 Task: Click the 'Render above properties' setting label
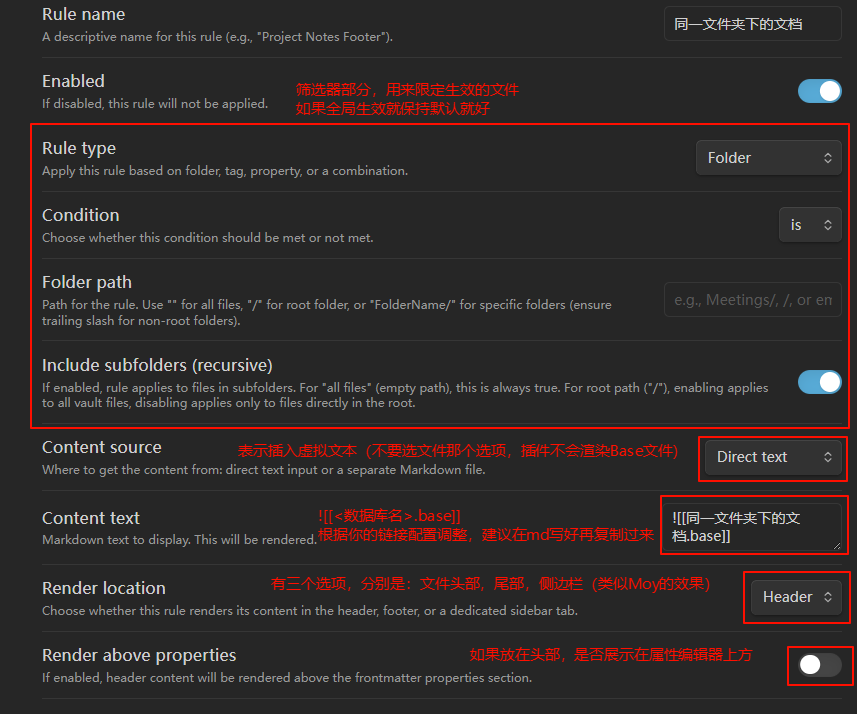coord(139,655)
